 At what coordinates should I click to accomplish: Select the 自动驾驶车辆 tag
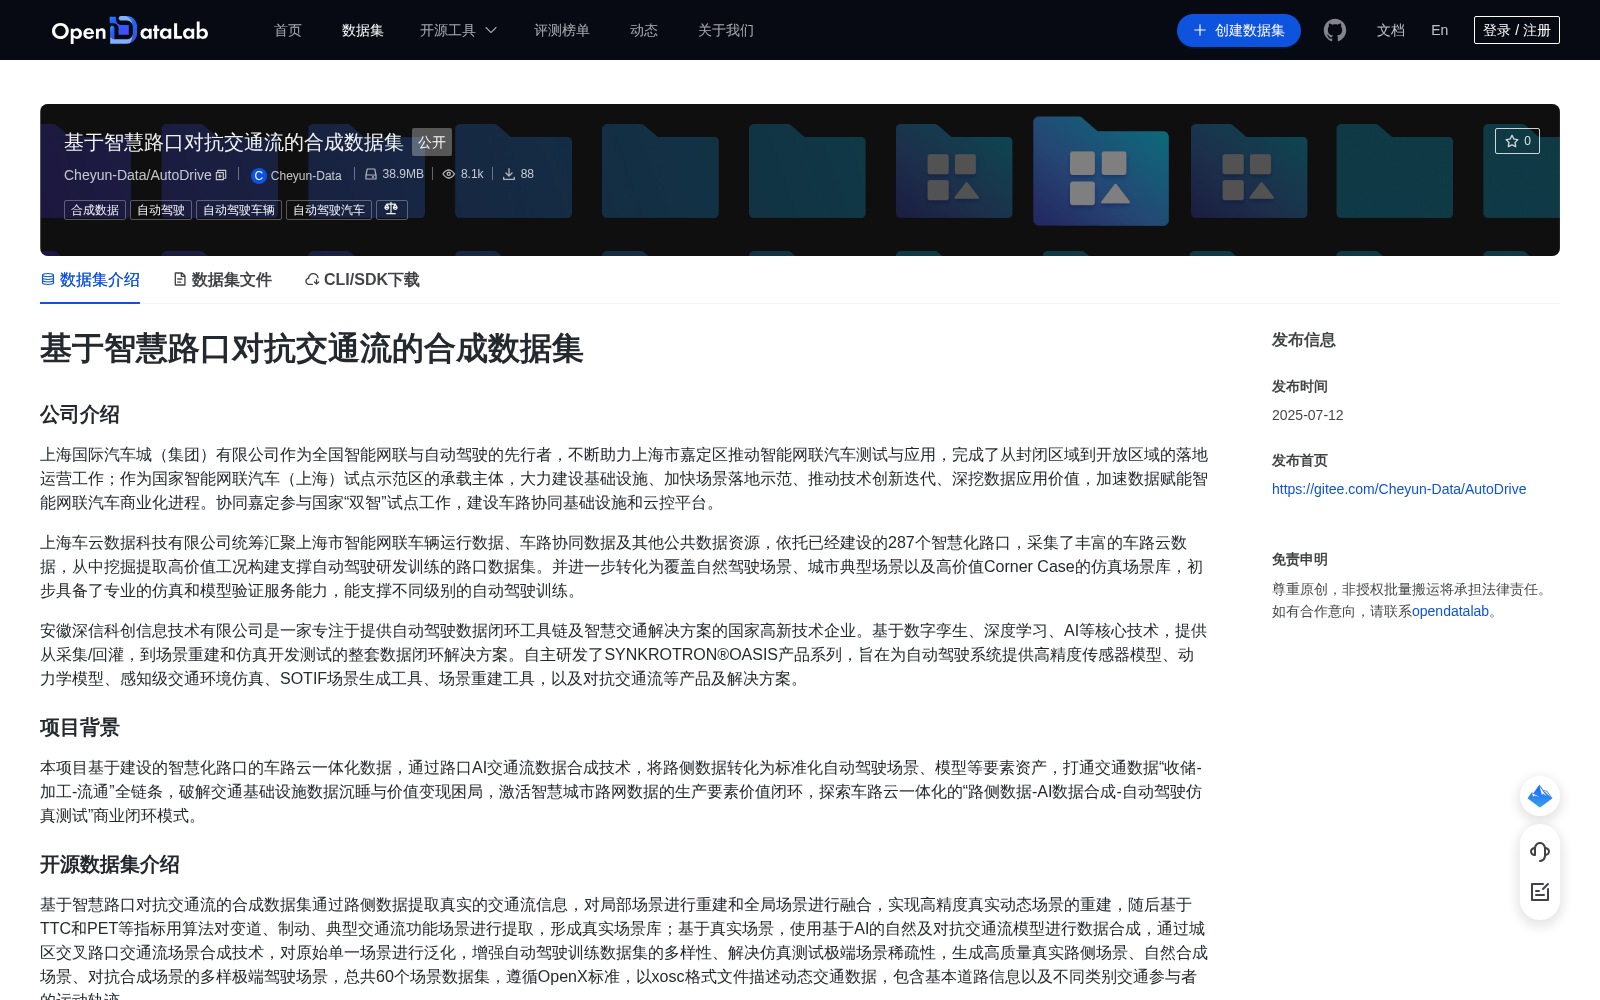point(239,210)
